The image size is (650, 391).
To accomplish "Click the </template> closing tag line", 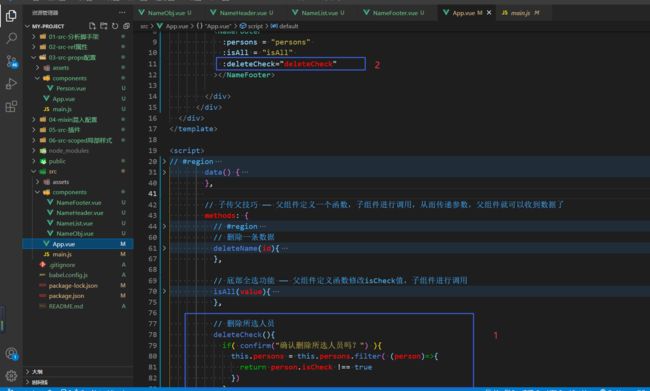I will (x=194, y=129).
